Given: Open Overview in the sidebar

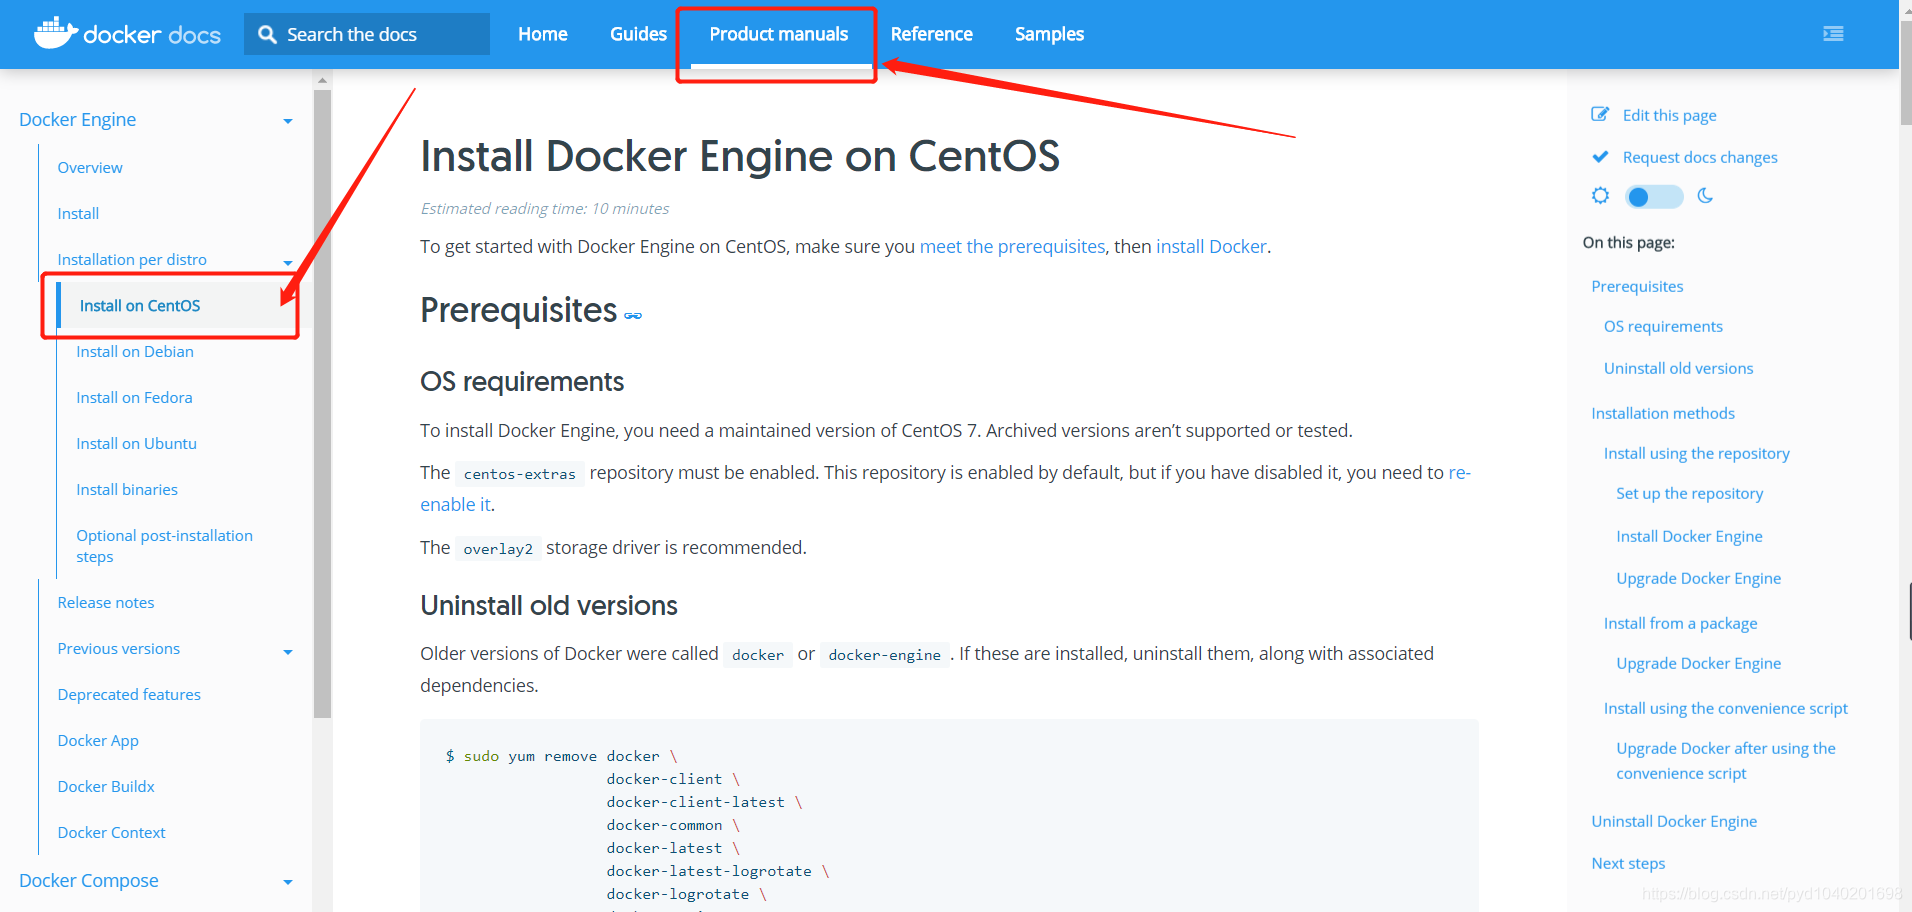Looking at the screenshot, I should tap(90, 167).
